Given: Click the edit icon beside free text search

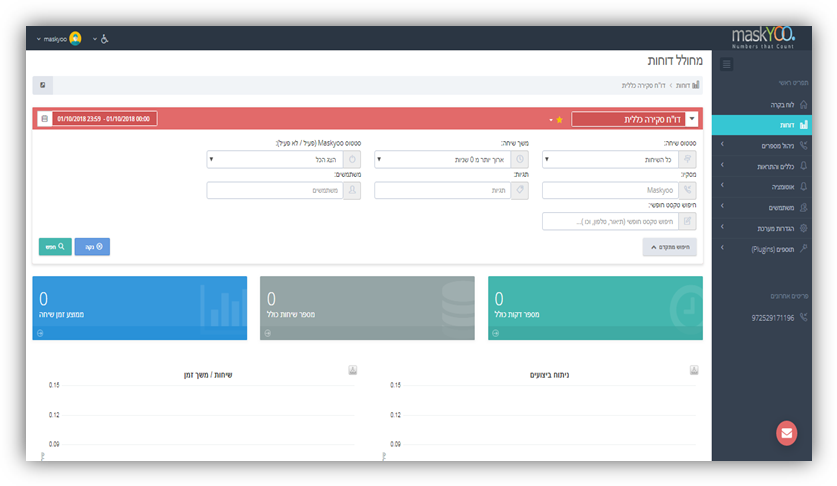Looking at the screenshot, I should [x=688, y=221].
